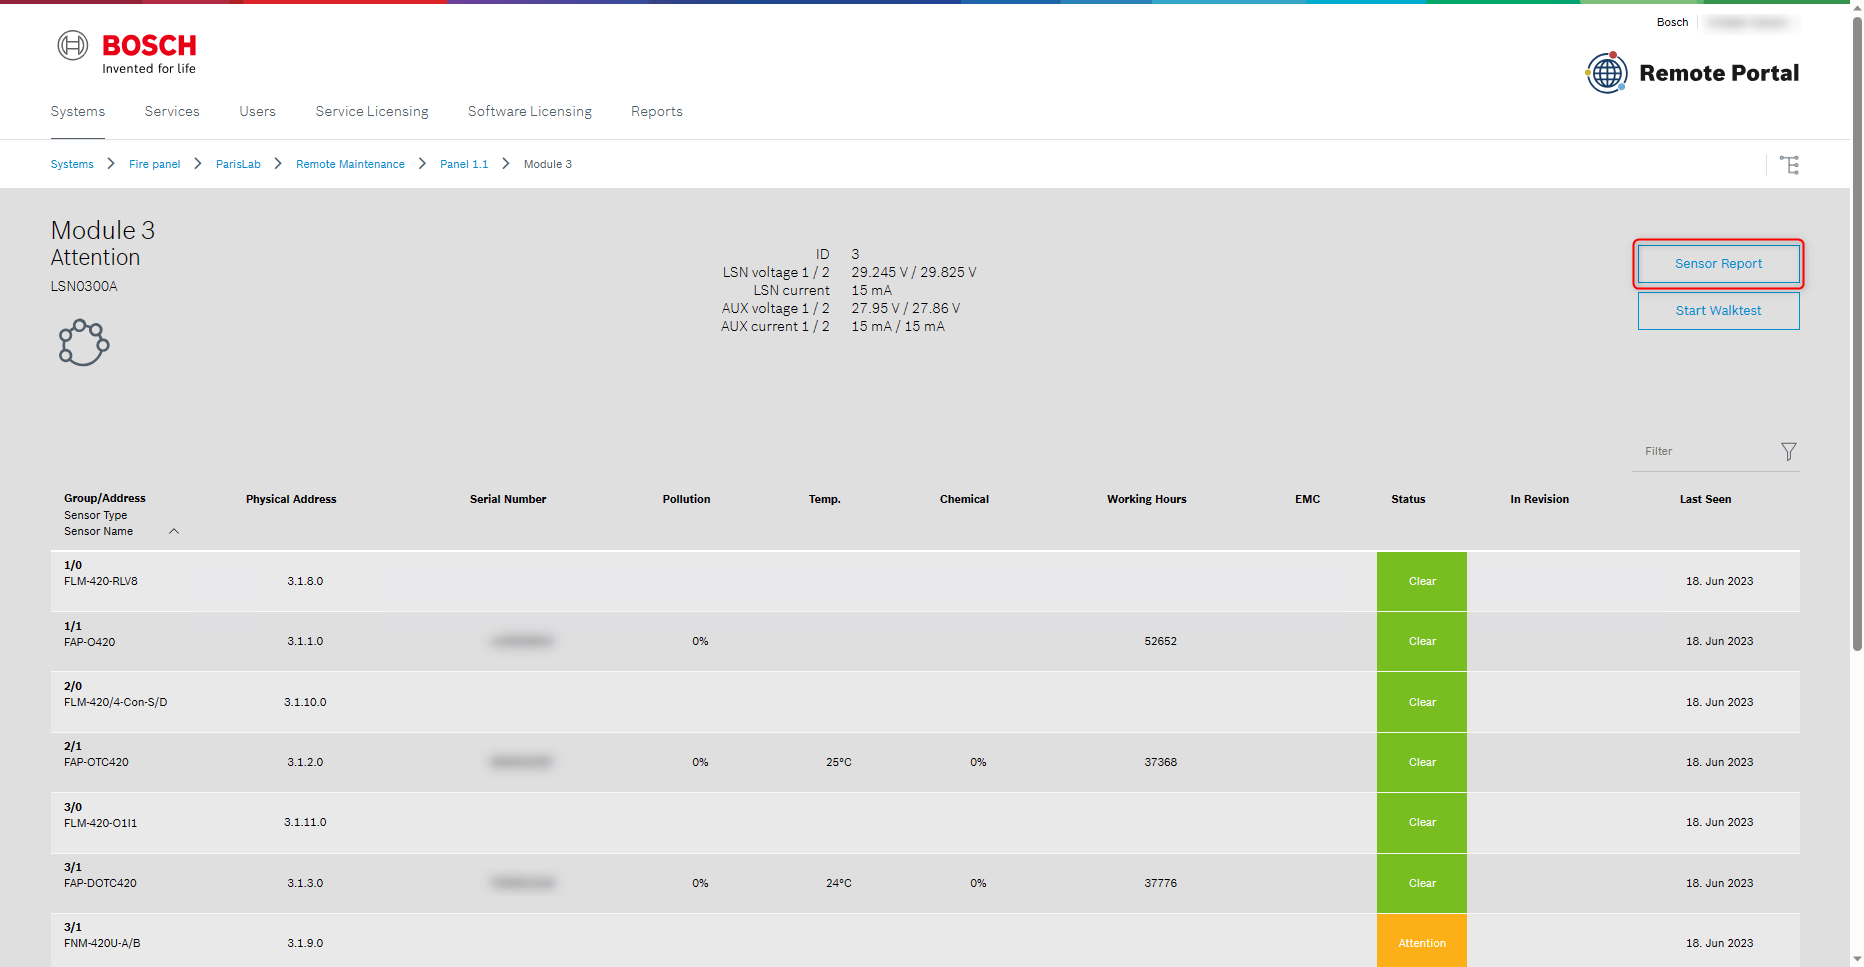1864x967 pixels.
Task: Click the Status column header
Action: pyautogui.click(x=1407, y=500)
